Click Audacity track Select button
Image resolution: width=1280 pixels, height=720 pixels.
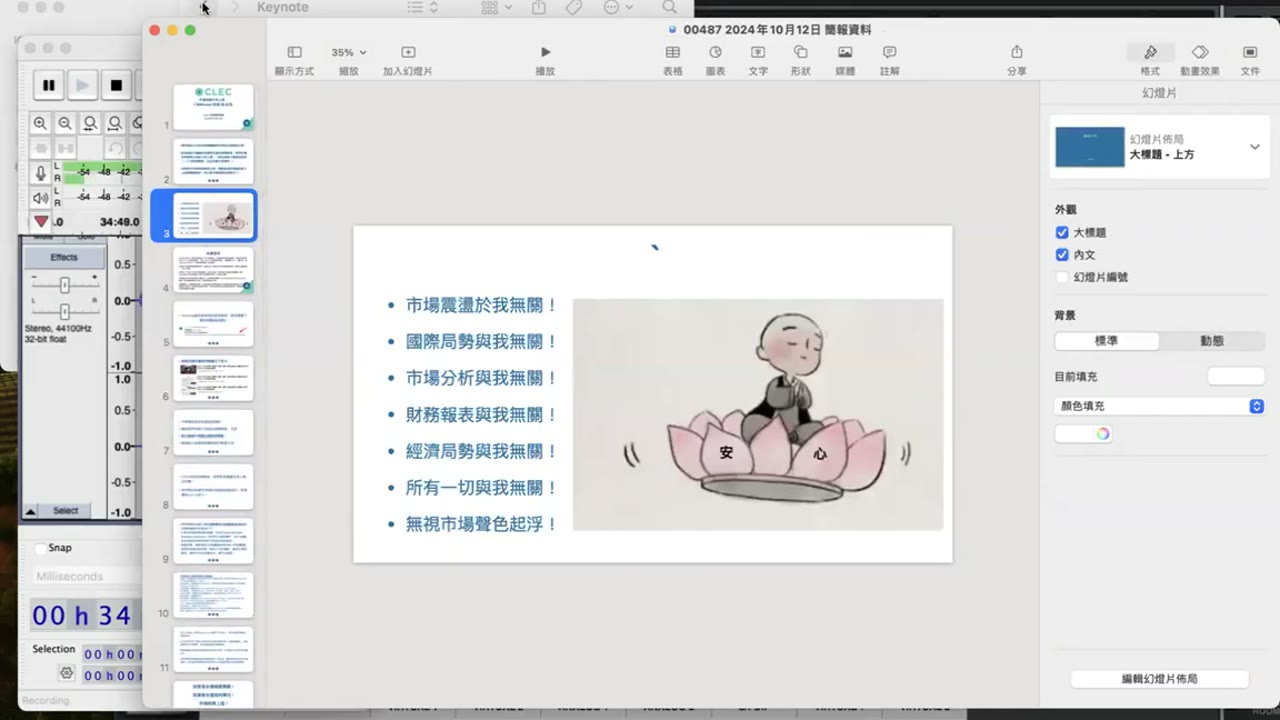(65, 511)
